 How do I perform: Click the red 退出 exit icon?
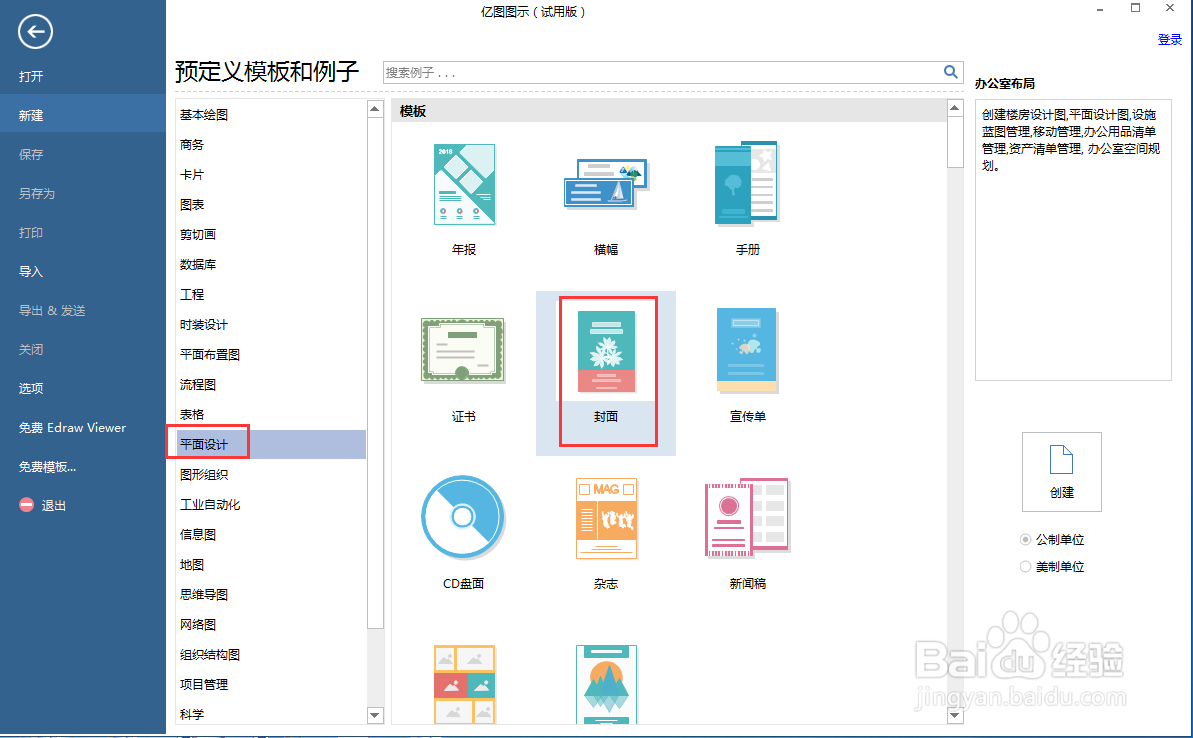(x=27, y=504)
